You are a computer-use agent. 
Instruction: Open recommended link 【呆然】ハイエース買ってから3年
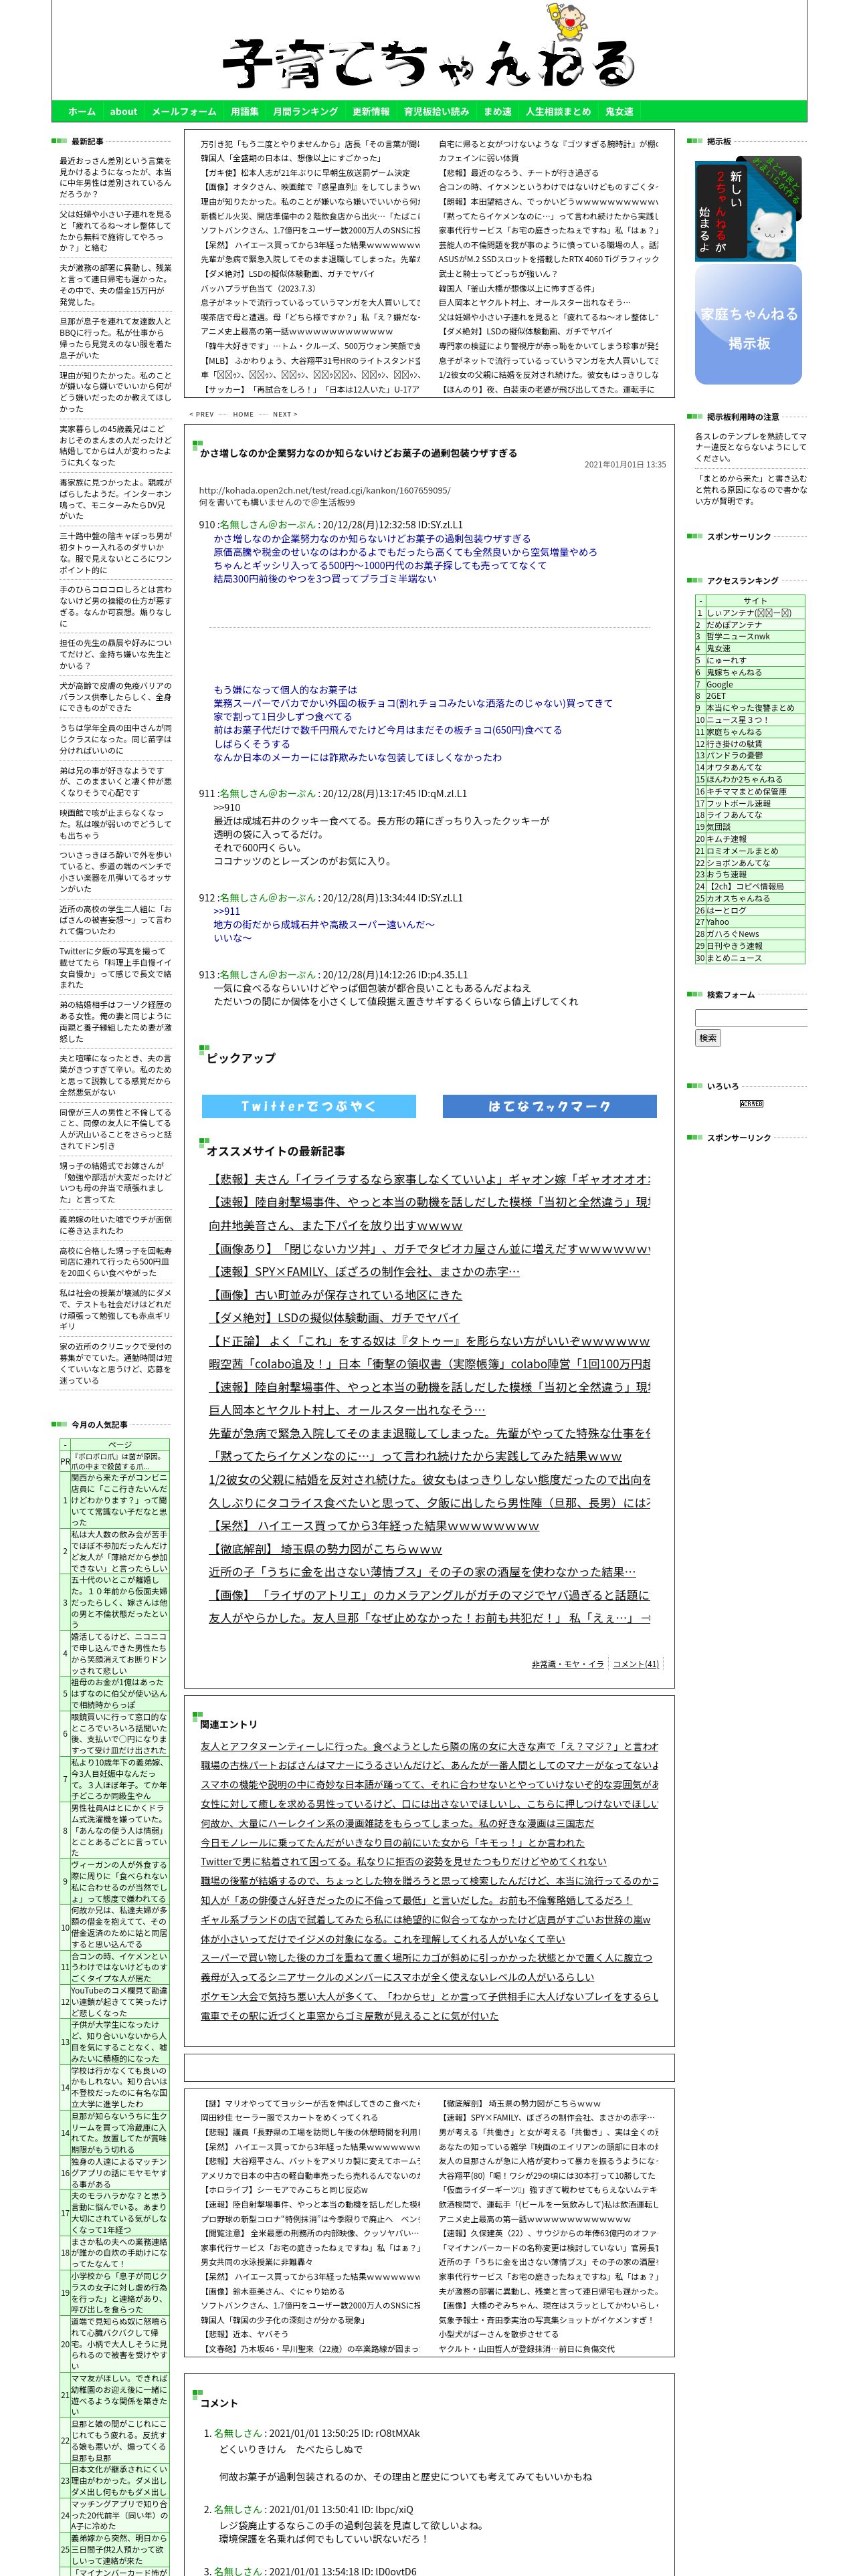(373, 1526)
